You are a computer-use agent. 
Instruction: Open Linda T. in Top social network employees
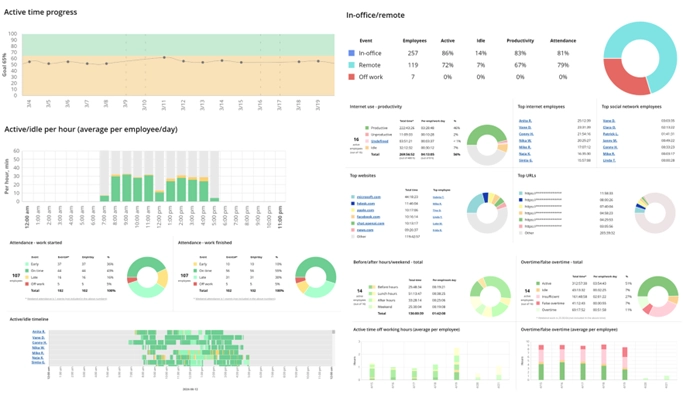coord(609,160)
